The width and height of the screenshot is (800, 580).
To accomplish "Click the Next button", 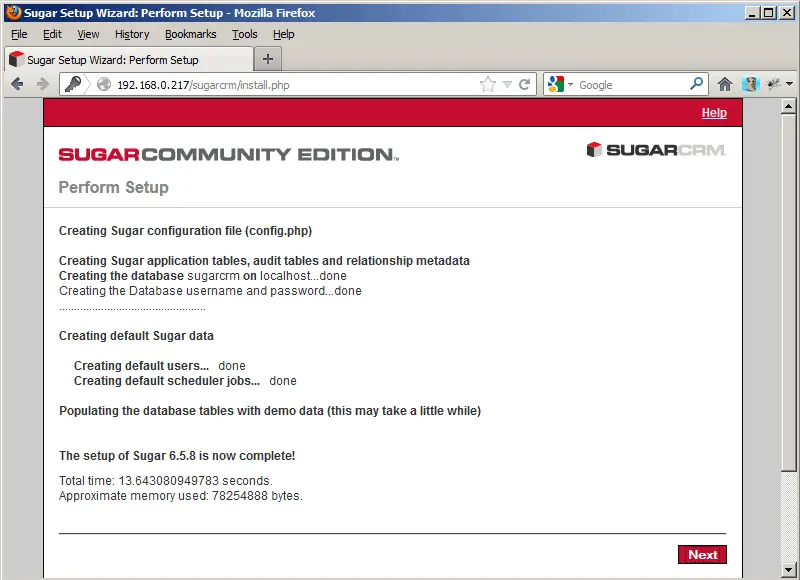I will pos(703,554).
